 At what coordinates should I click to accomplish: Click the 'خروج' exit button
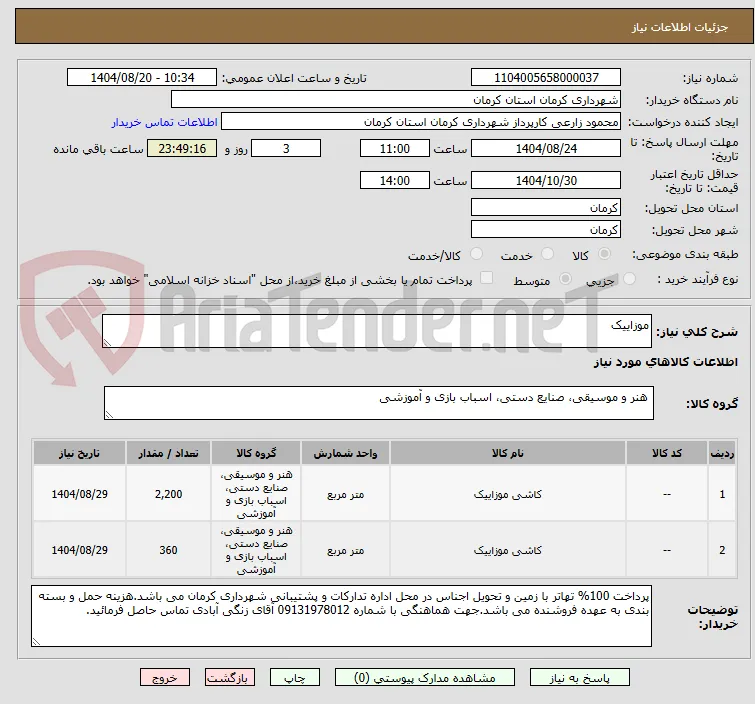[165, 678]
